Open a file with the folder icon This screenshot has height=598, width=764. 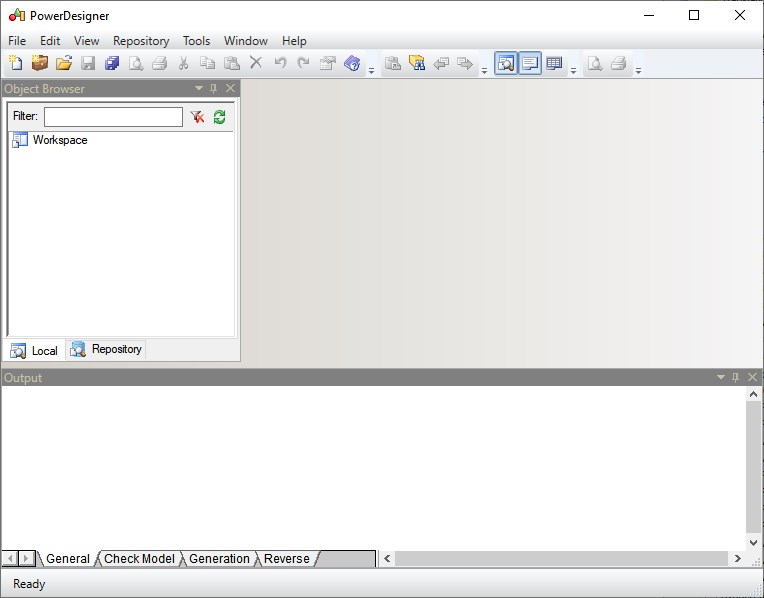pos(64,63)
